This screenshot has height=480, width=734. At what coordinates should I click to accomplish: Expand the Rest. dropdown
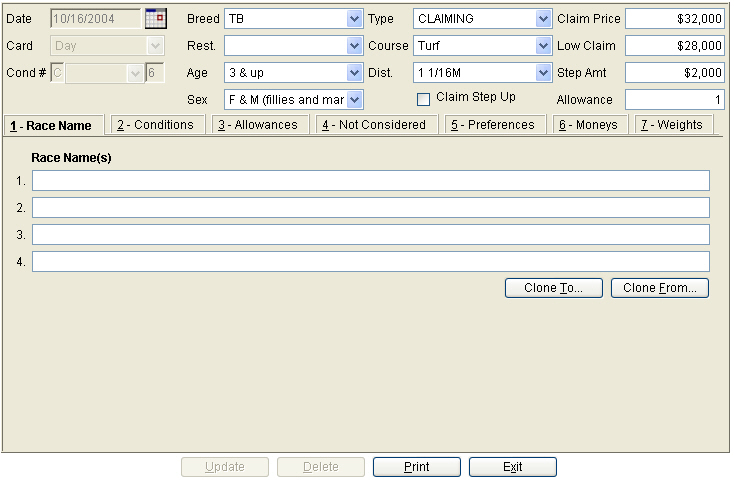pos(354,46)
